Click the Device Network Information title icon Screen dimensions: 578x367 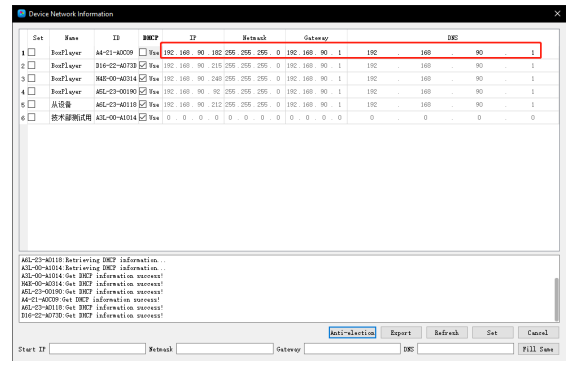point(22,14)
